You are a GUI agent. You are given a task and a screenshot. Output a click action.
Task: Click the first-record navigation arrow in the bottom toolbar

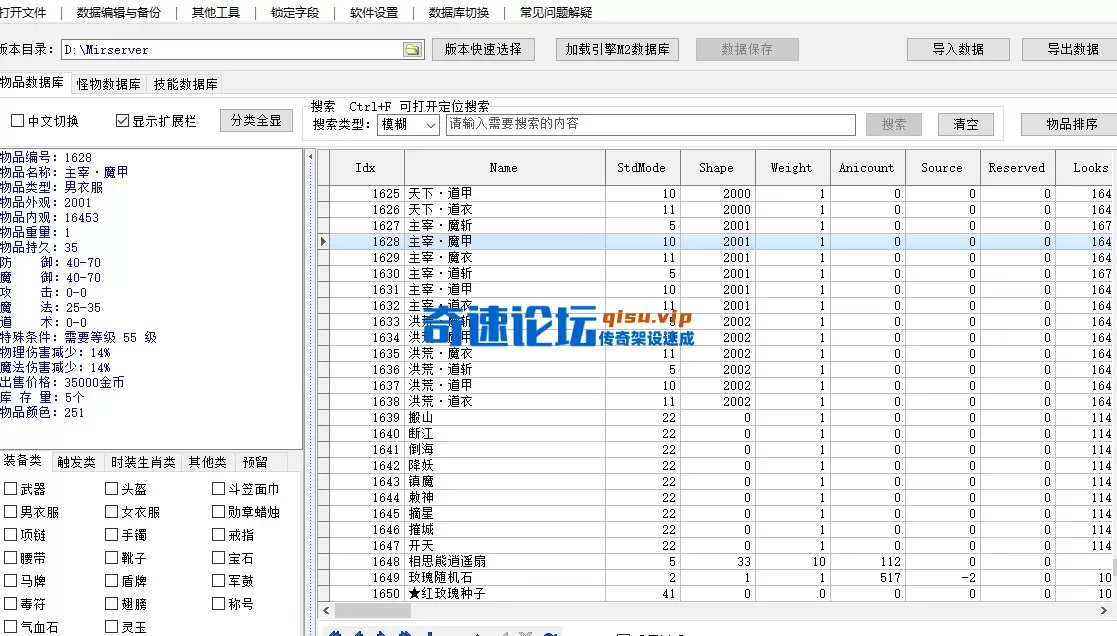tap(334, 632)
